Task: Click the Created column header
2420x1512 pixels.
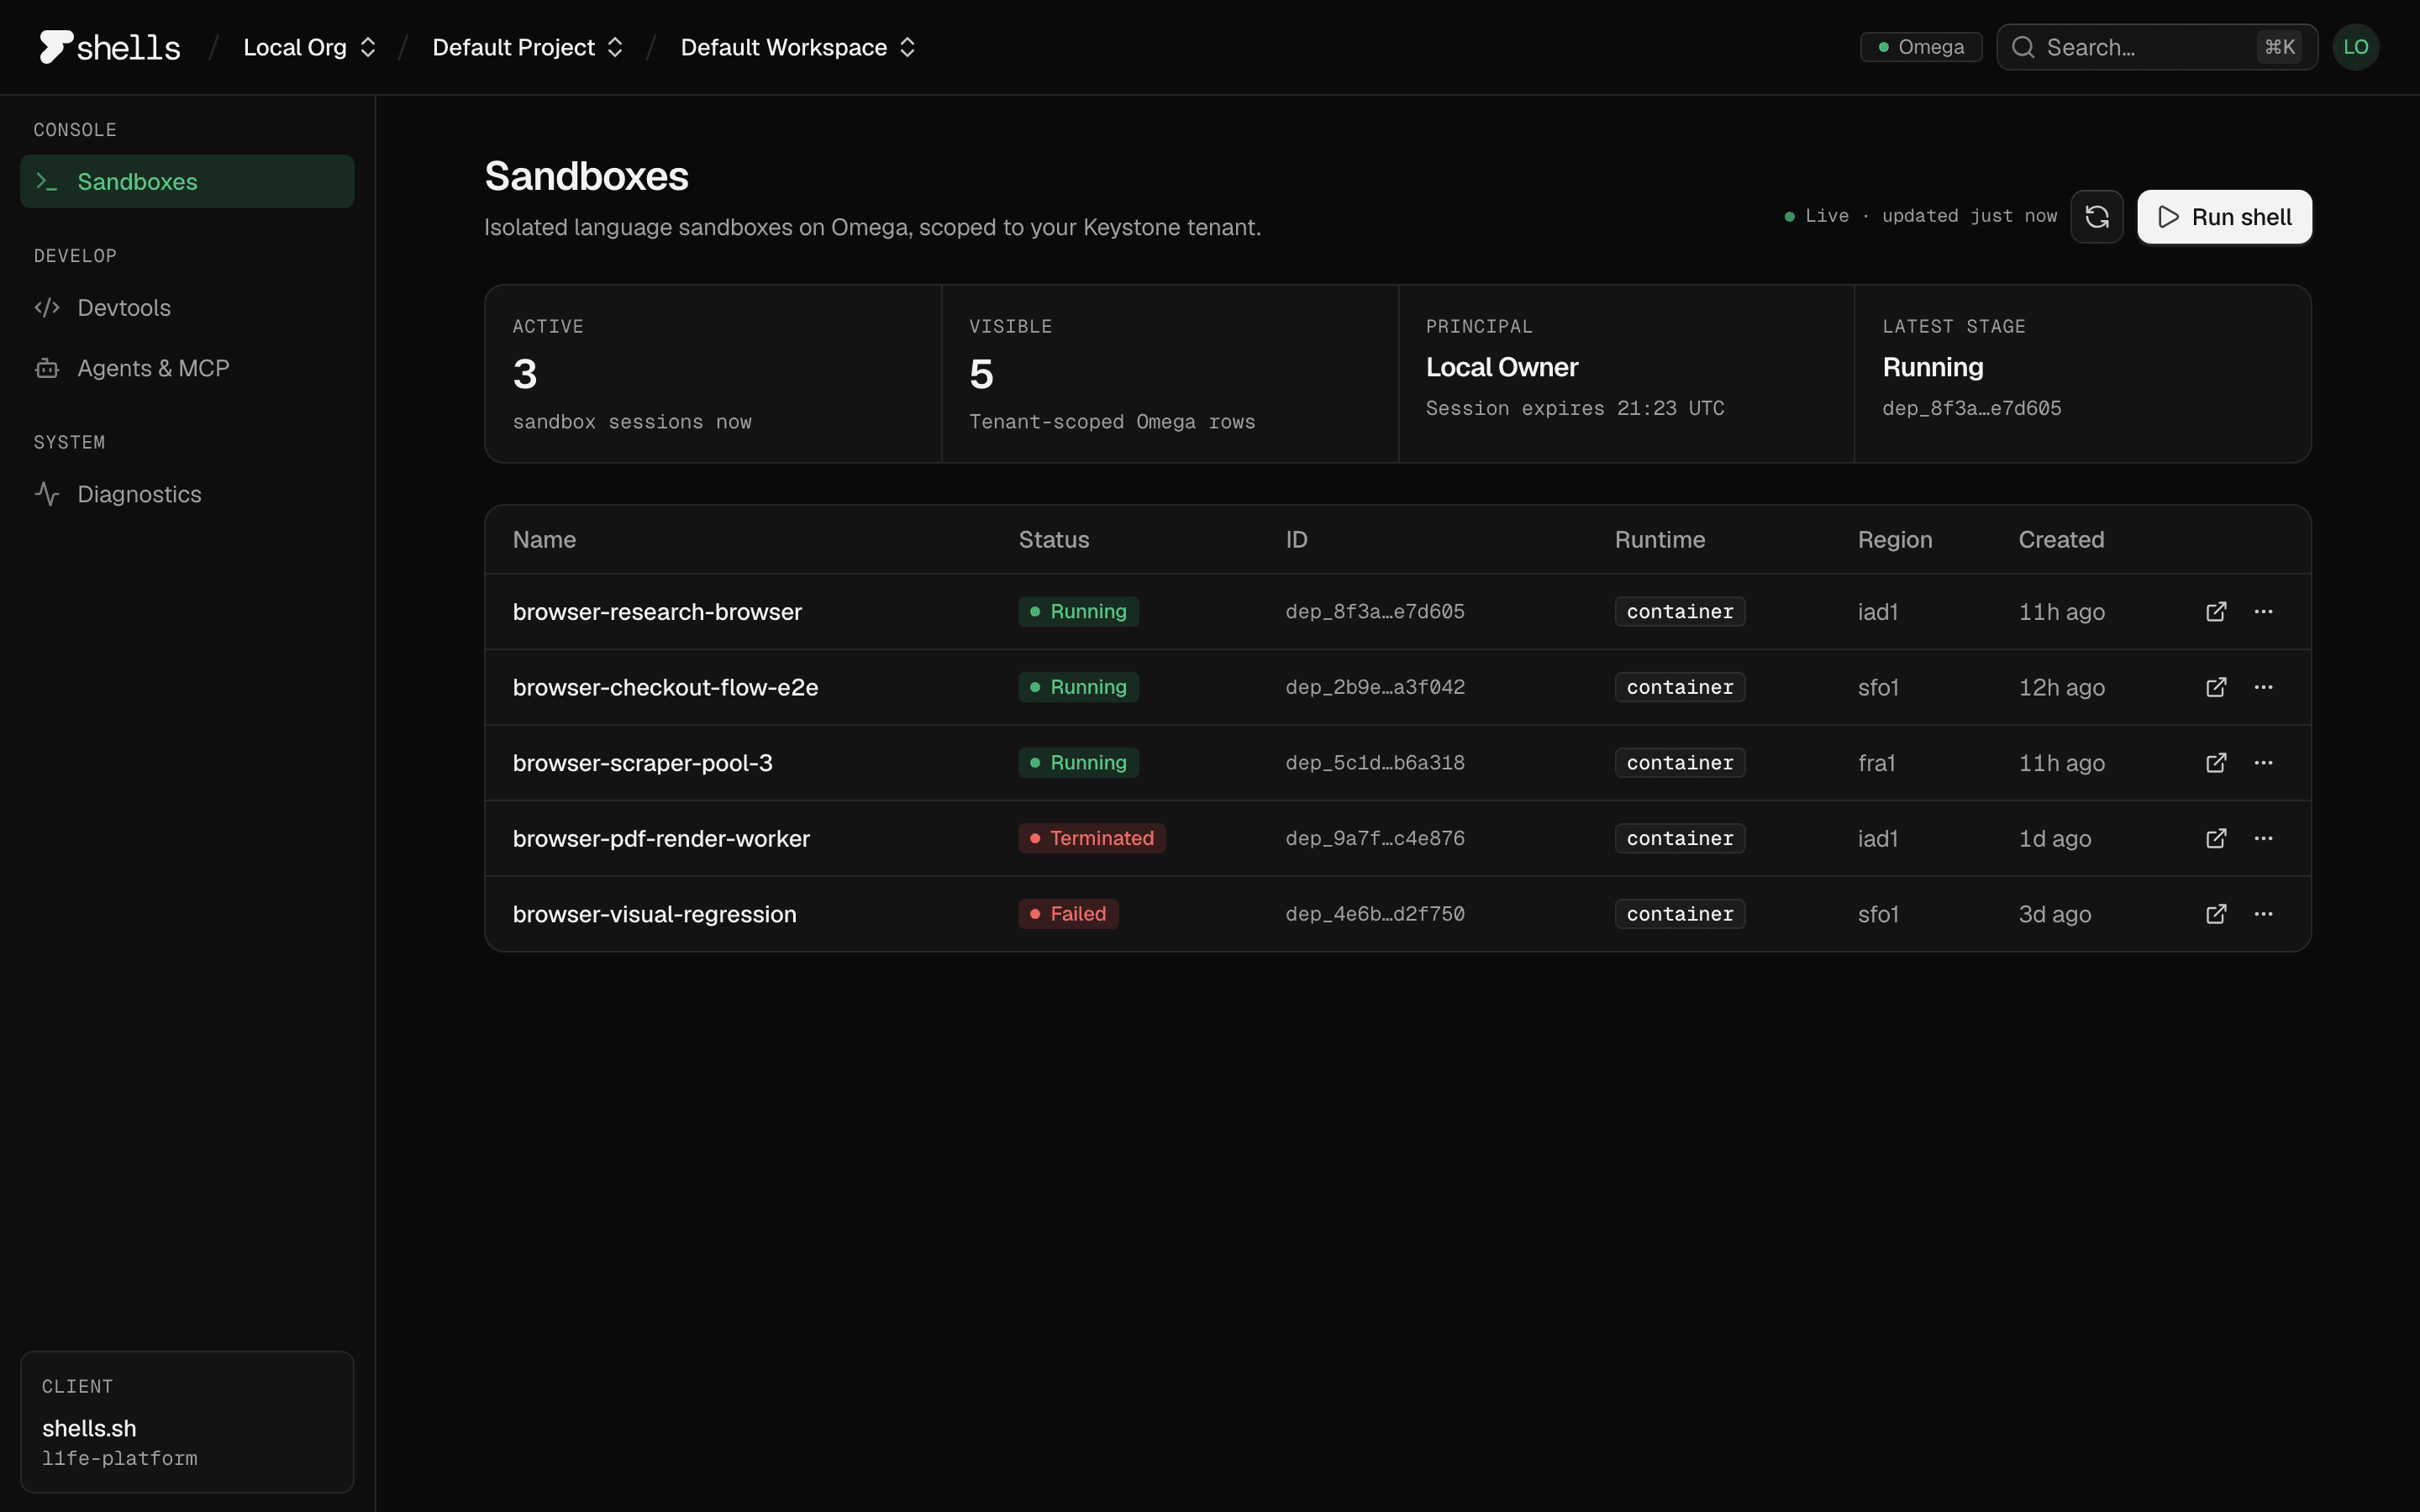Action: coord(2061,540)
